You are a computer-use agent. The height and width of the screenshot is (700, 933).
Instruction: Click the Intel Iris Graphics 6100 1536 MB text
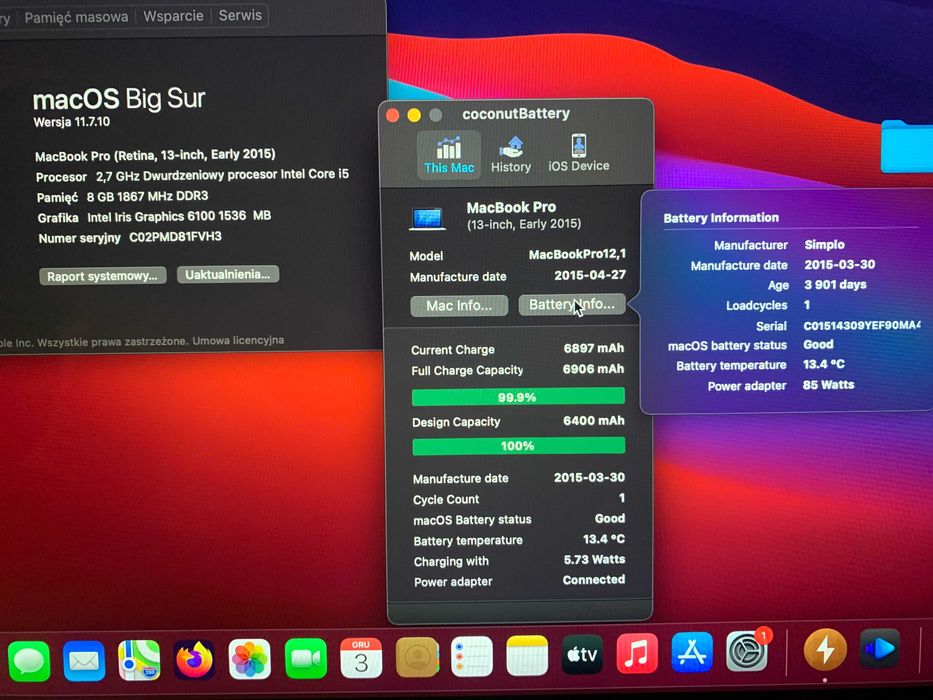coord(179,216)
